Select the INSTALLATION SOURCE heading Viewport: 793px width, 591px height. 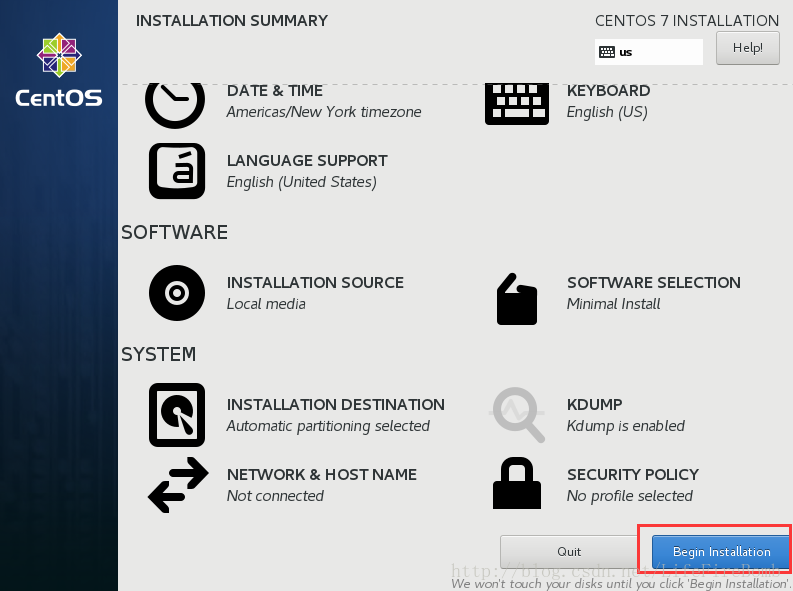[315, 283]
